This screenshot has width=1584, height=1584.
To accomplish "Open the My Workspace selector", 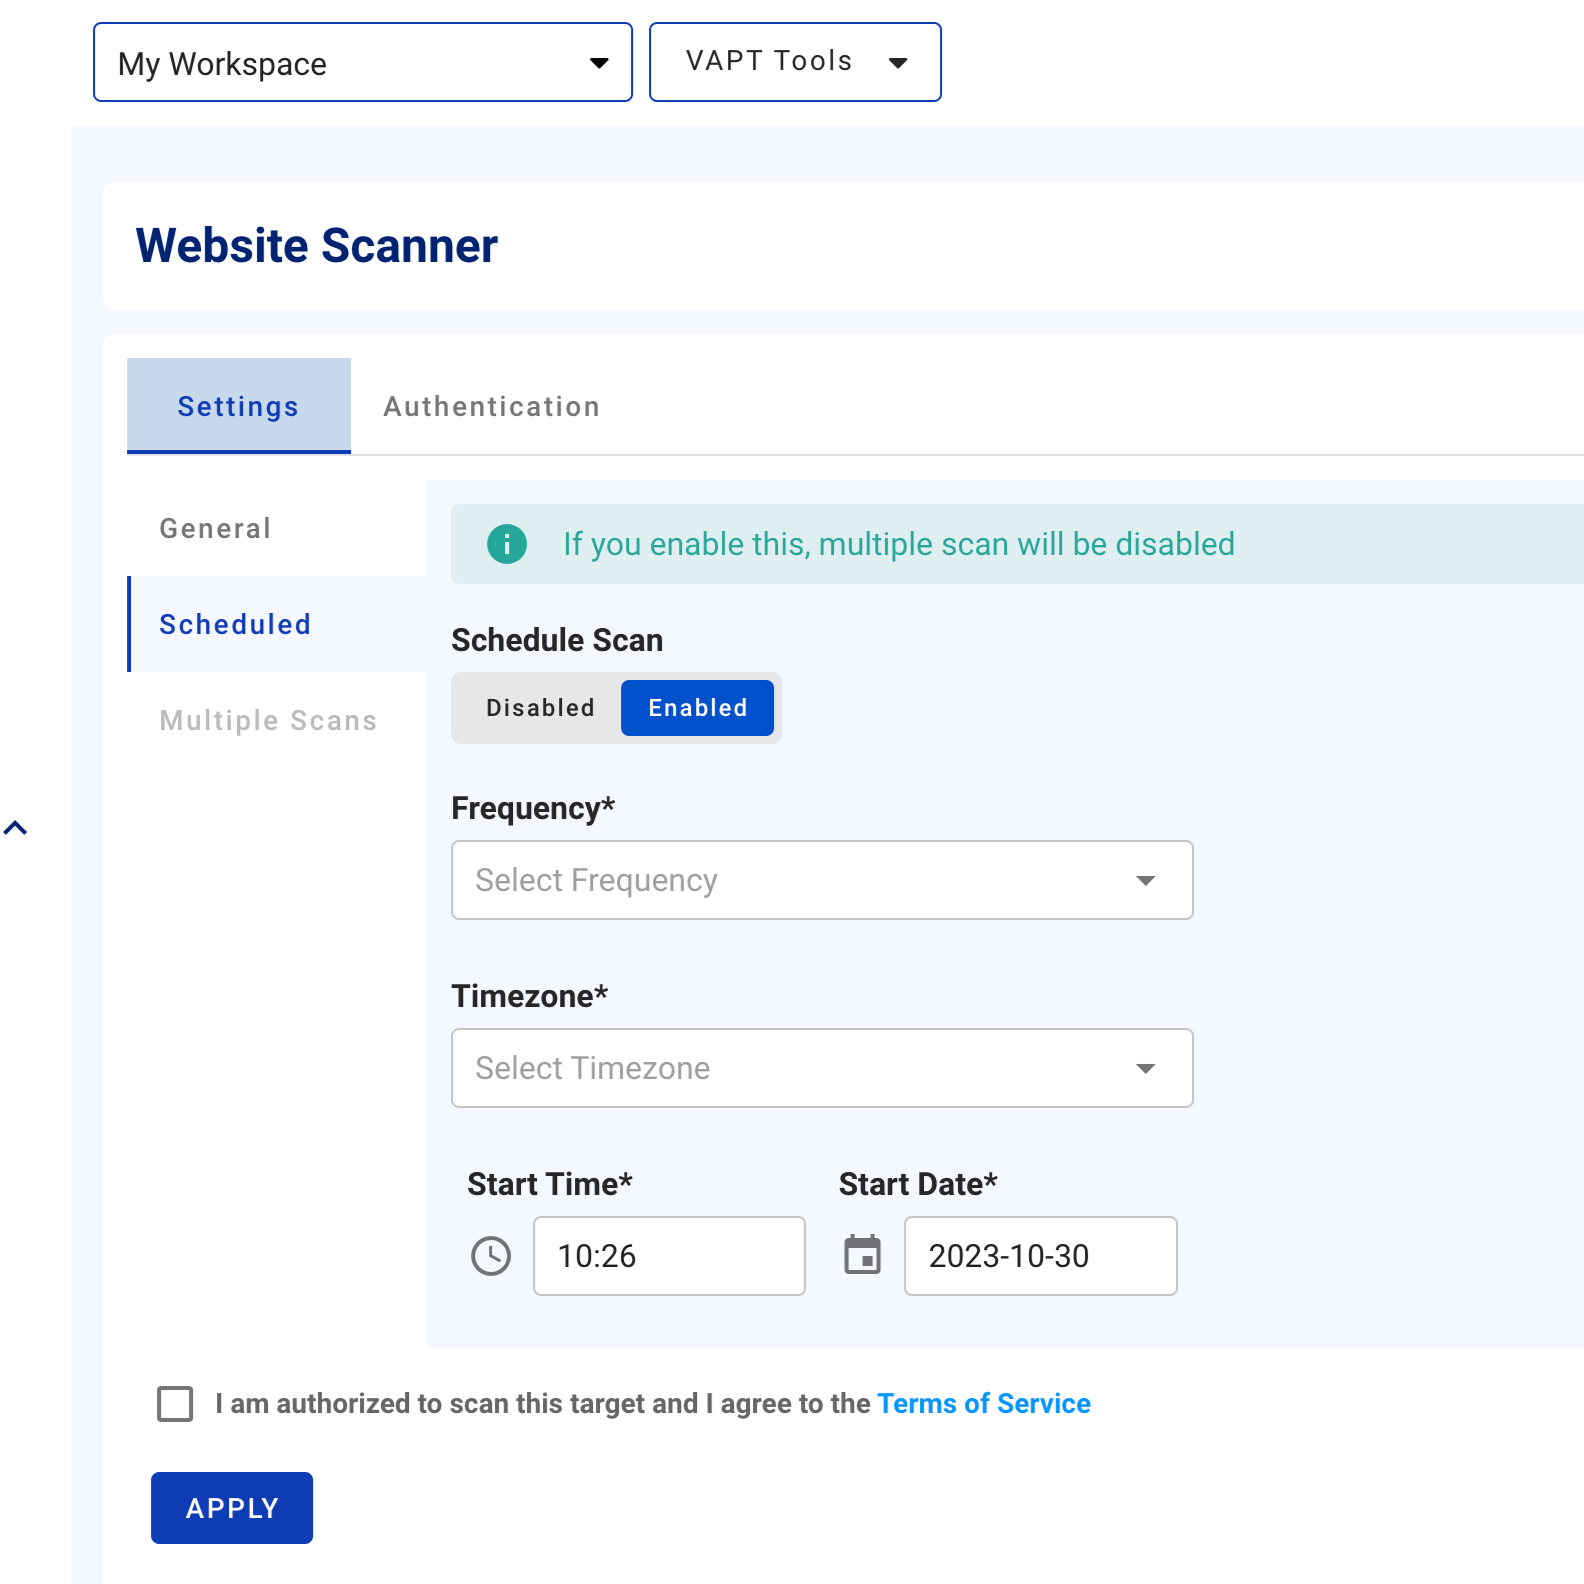I will 340,63.
